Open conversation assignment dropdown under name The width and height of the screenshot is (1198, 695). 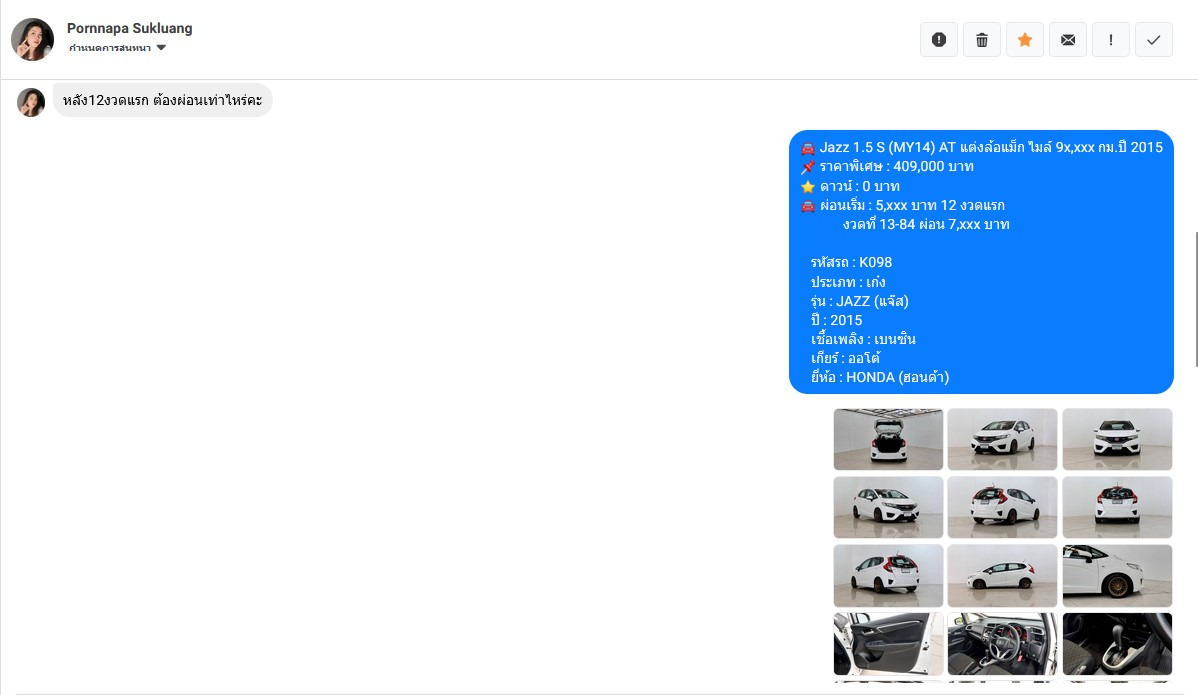(x=117, y=48)
